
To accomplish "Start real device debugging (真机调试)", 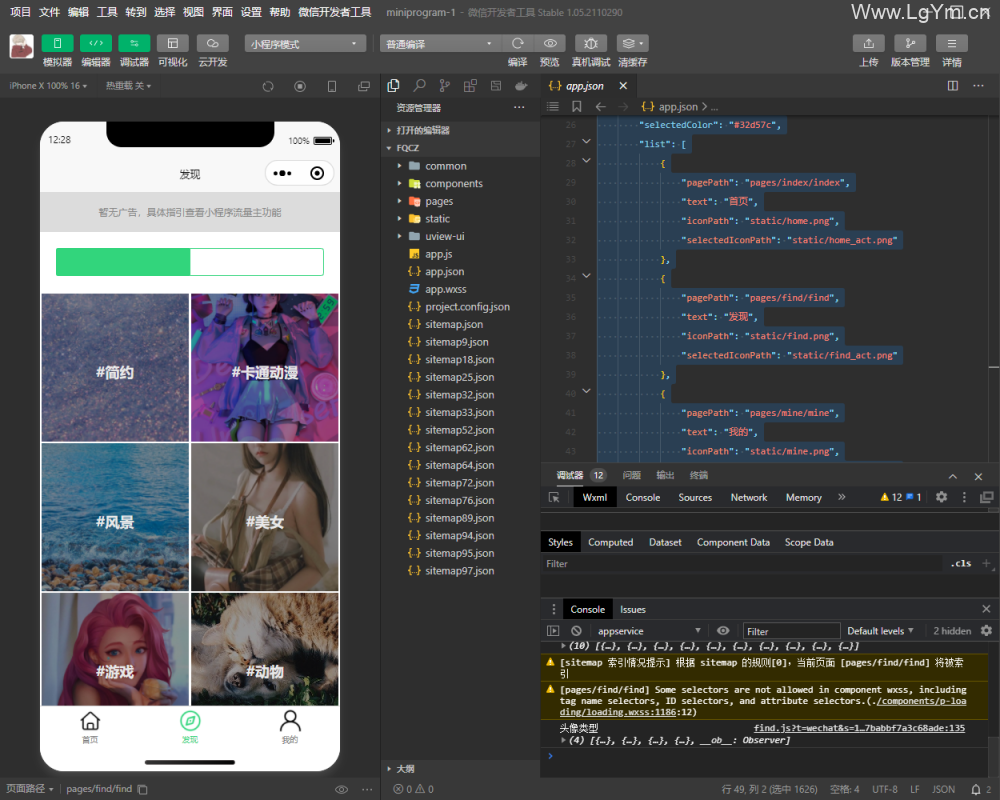I will (x=591, y=43).
